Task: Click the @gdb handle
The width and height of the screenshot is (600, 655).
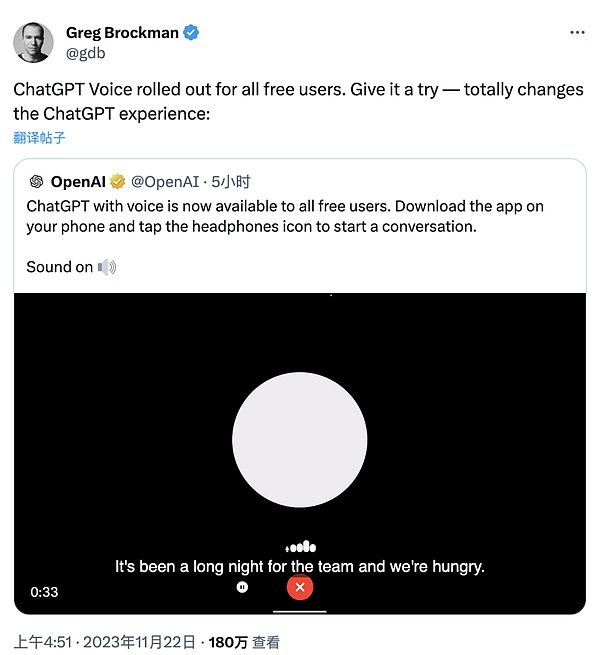Action: click(85, 53)
